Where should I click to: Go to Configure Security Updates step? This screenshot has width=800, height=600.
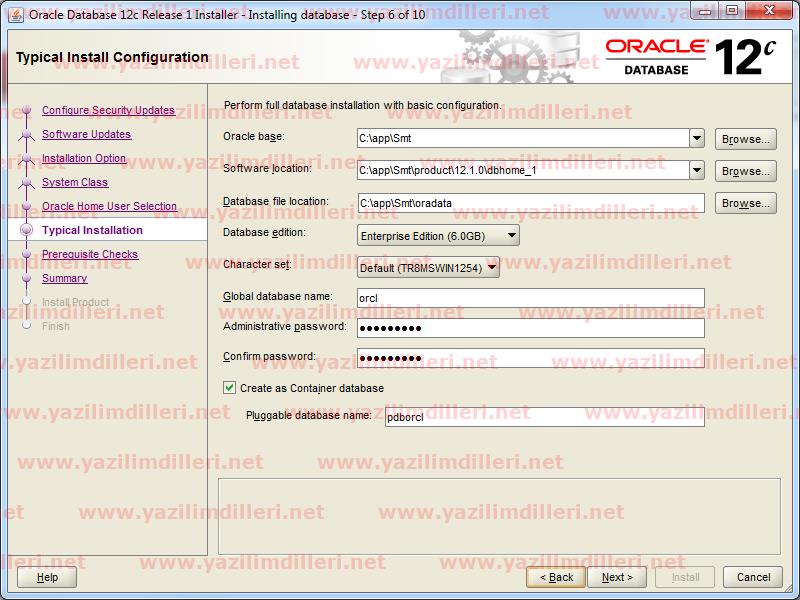[x=108, y=111]
